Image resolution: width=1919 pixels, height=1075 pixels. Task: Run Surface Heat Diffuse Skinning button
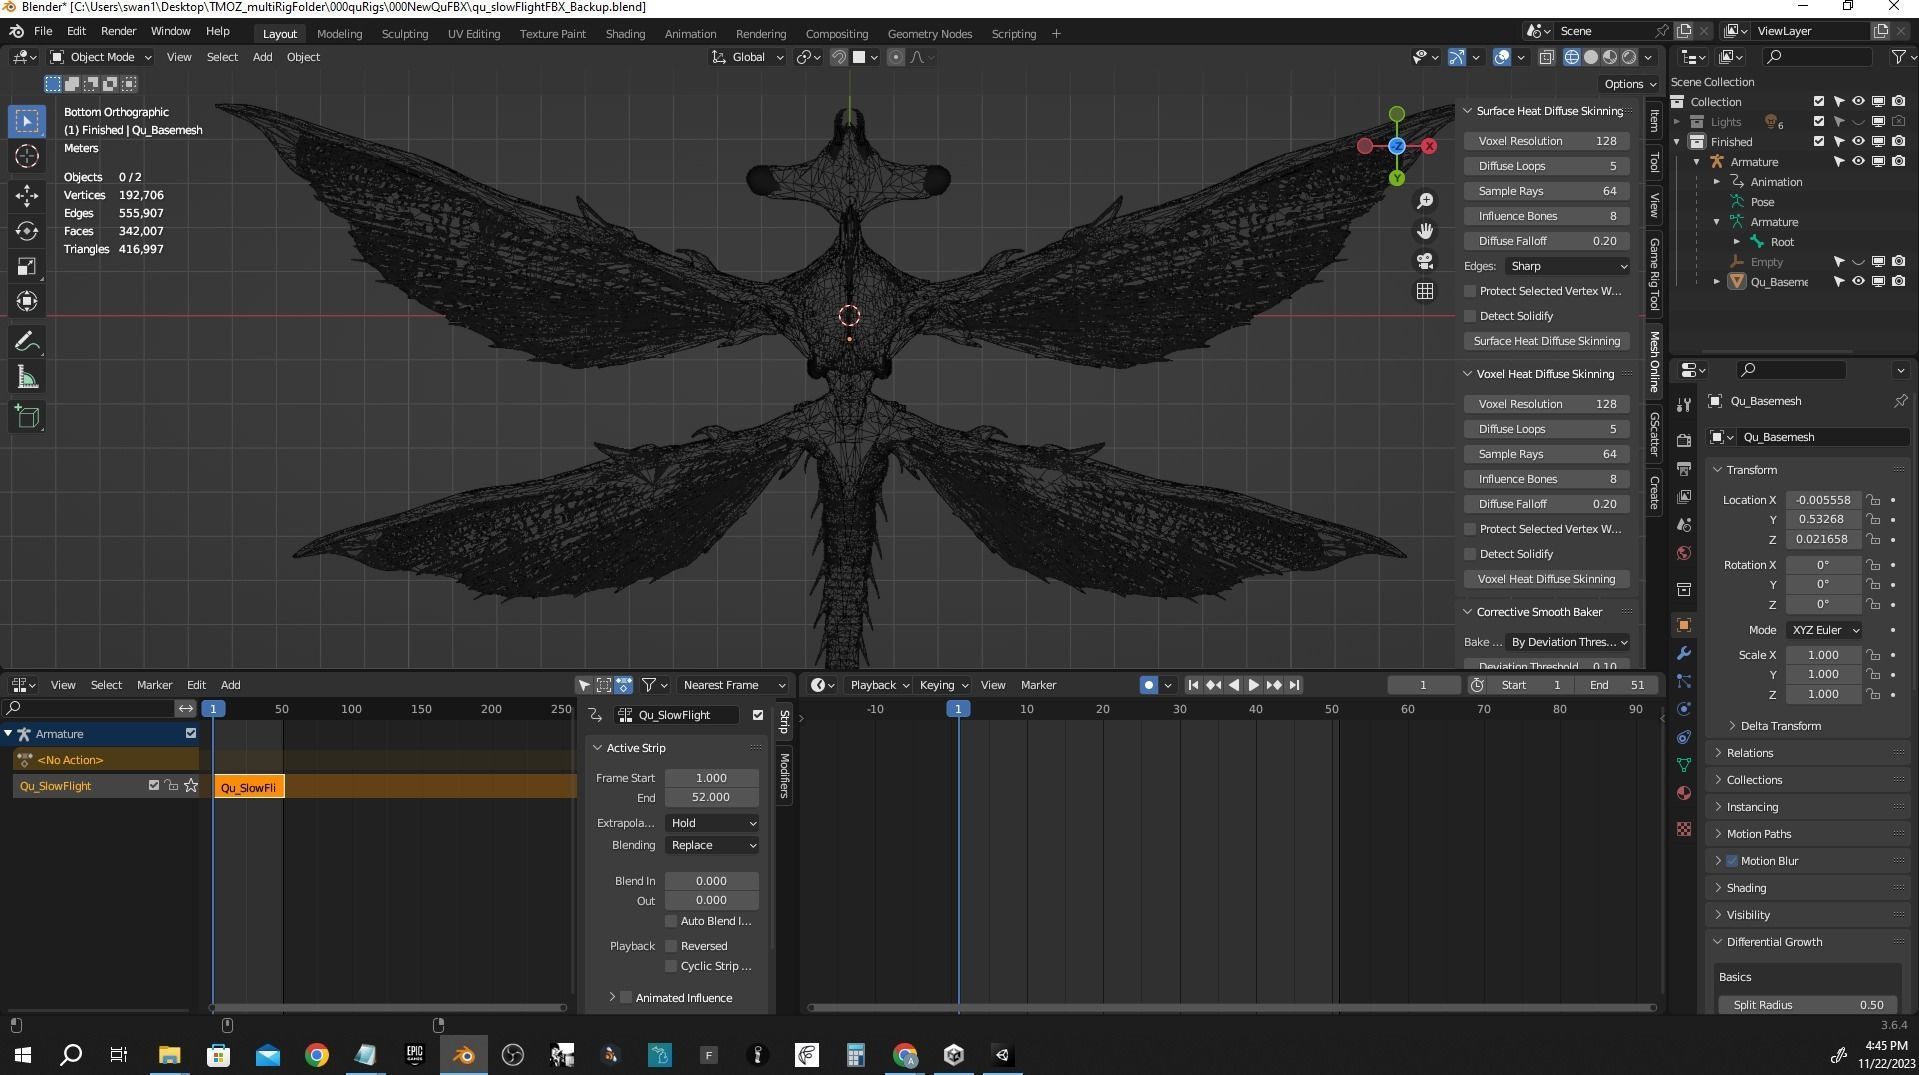point(1547,341)
